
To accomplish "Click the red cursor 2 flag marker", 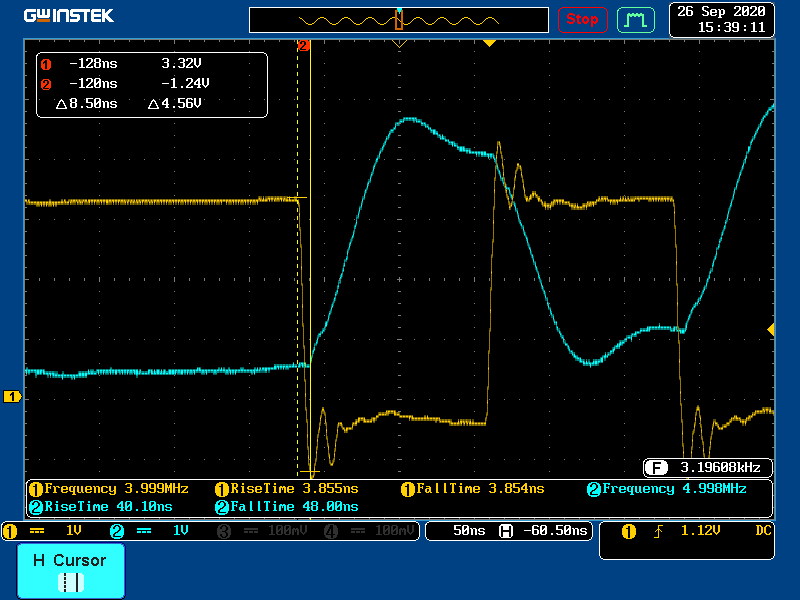I will coord(303,45).
